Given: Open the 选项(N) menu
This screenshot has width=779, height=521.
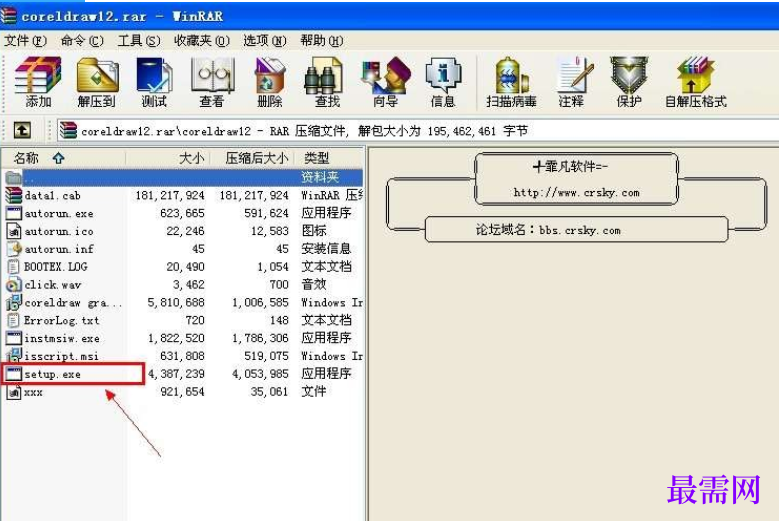Looking at the screenshot, I should tap(265, 41).
